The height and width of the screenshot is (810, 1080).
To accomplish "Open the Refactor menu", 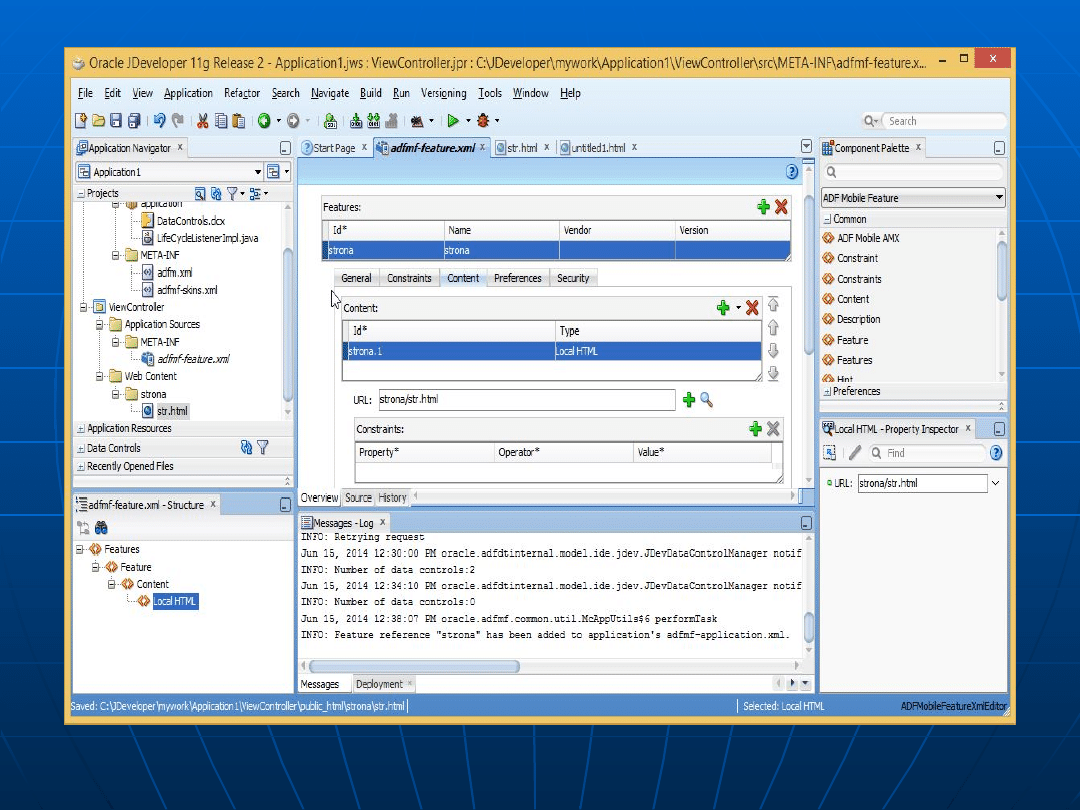I will tap(242, 93).
